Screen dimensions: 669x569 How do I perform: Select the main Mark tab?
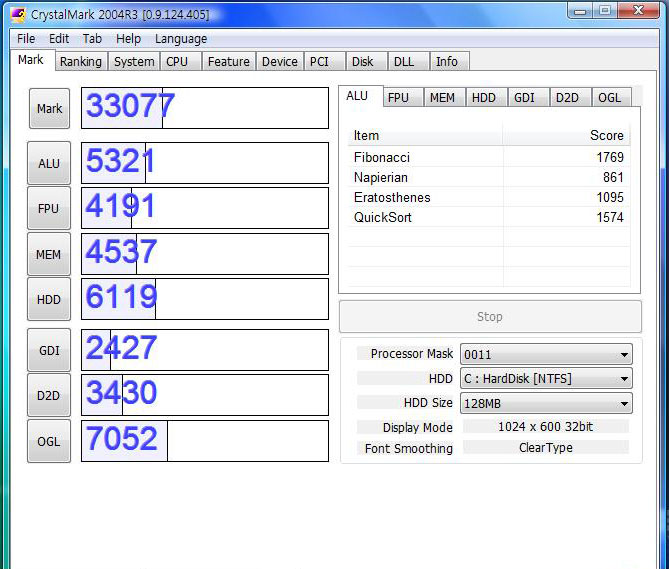(31, 60)
